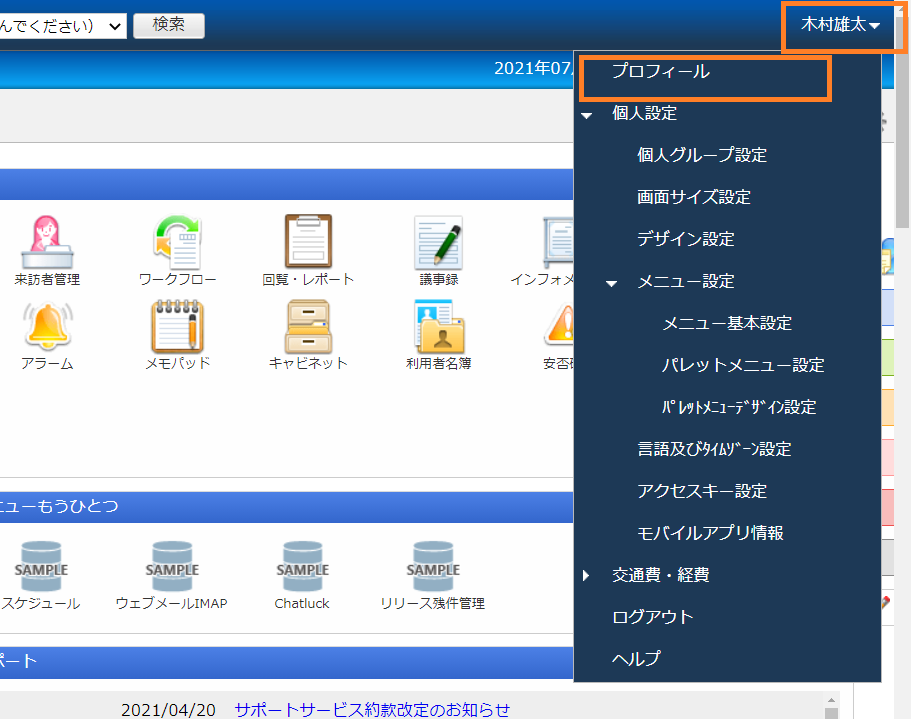Open the 利用者名簿 user directory icon
The width and height of the screenshot is (911, 719).
[439, 325]
